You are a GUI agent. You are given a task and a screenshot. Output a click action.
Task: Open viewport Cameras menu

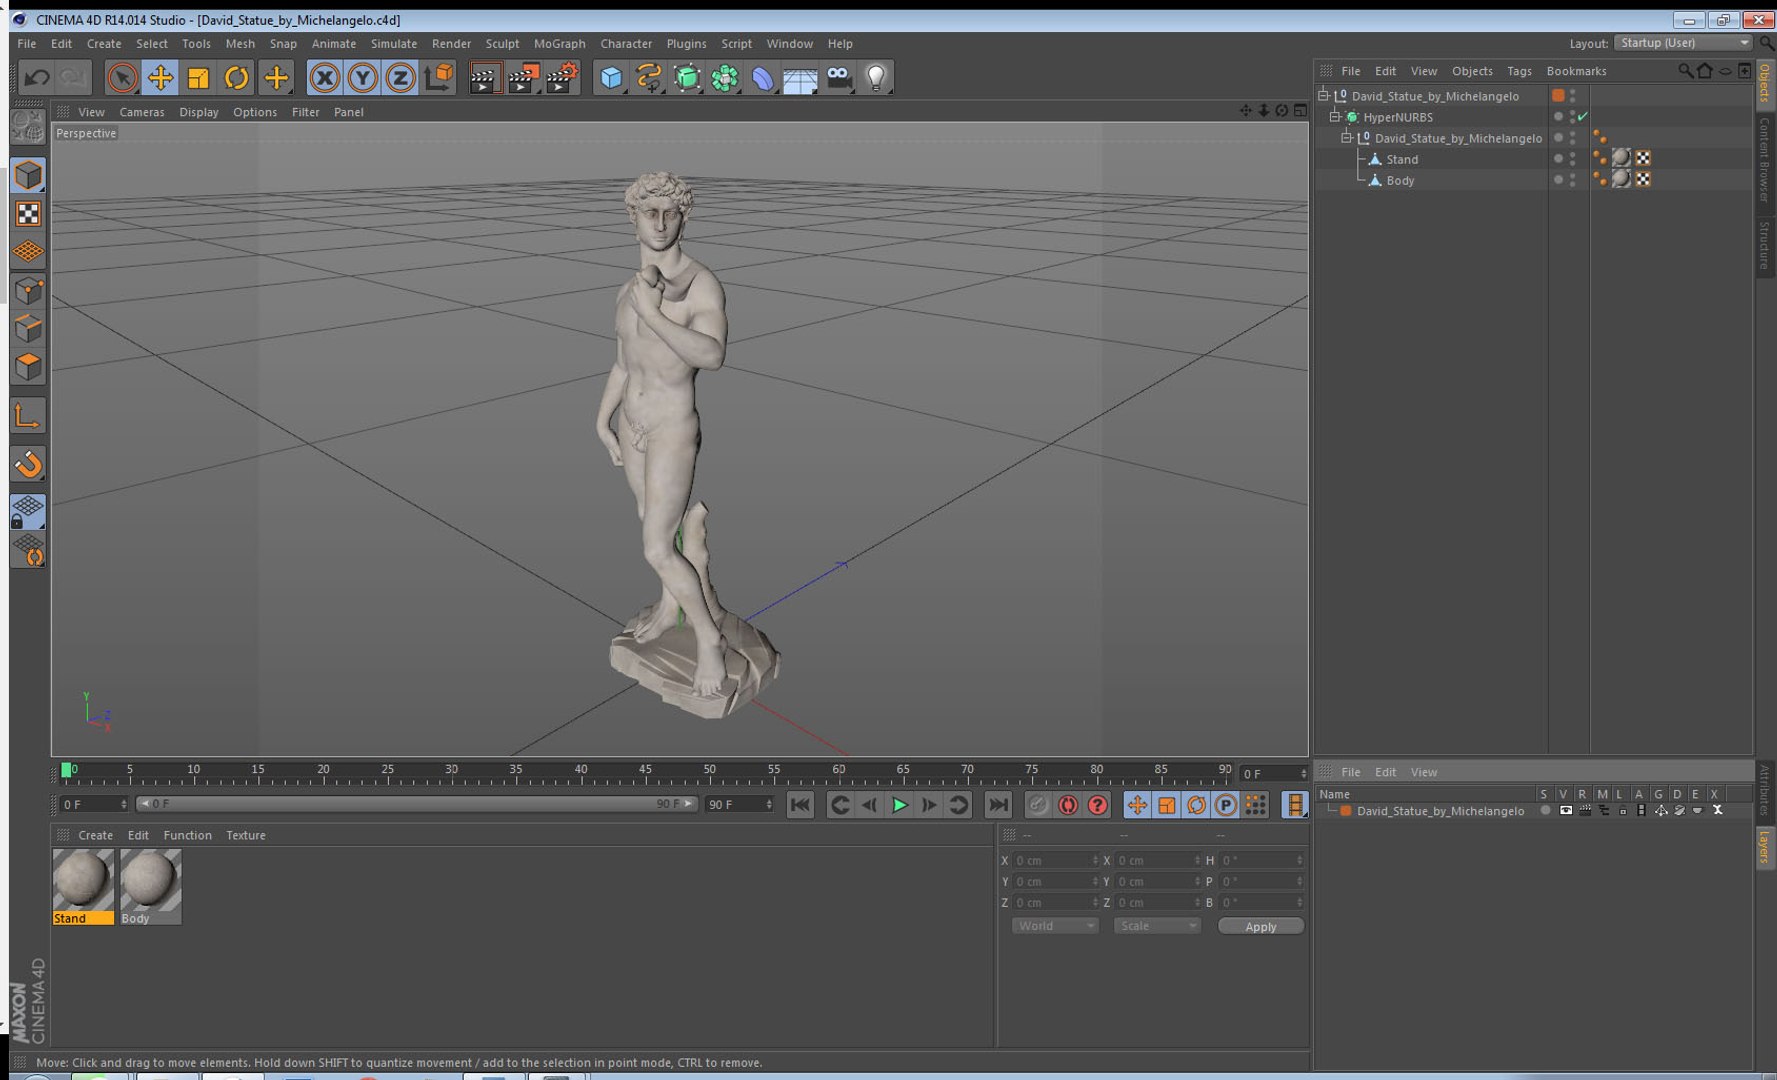(142, 112)
